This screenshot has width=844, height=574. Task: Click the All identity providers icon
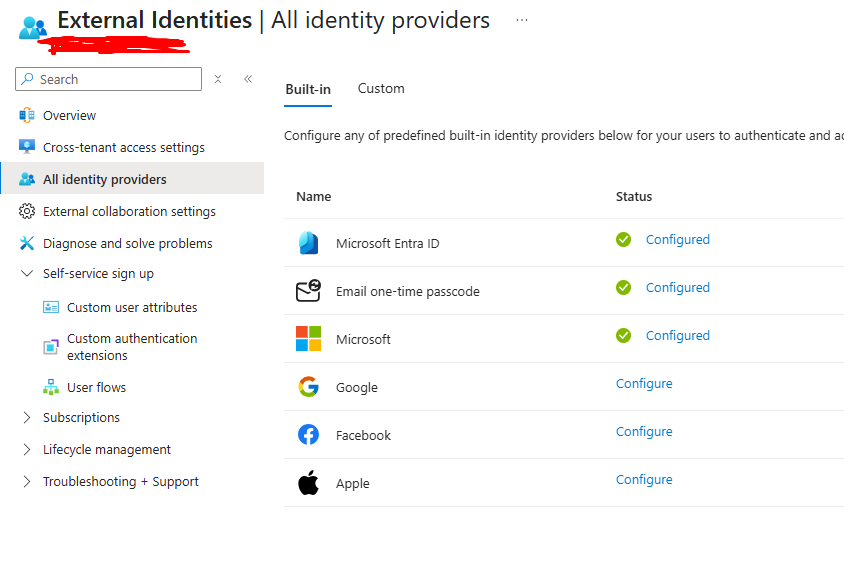pos(27,179)
